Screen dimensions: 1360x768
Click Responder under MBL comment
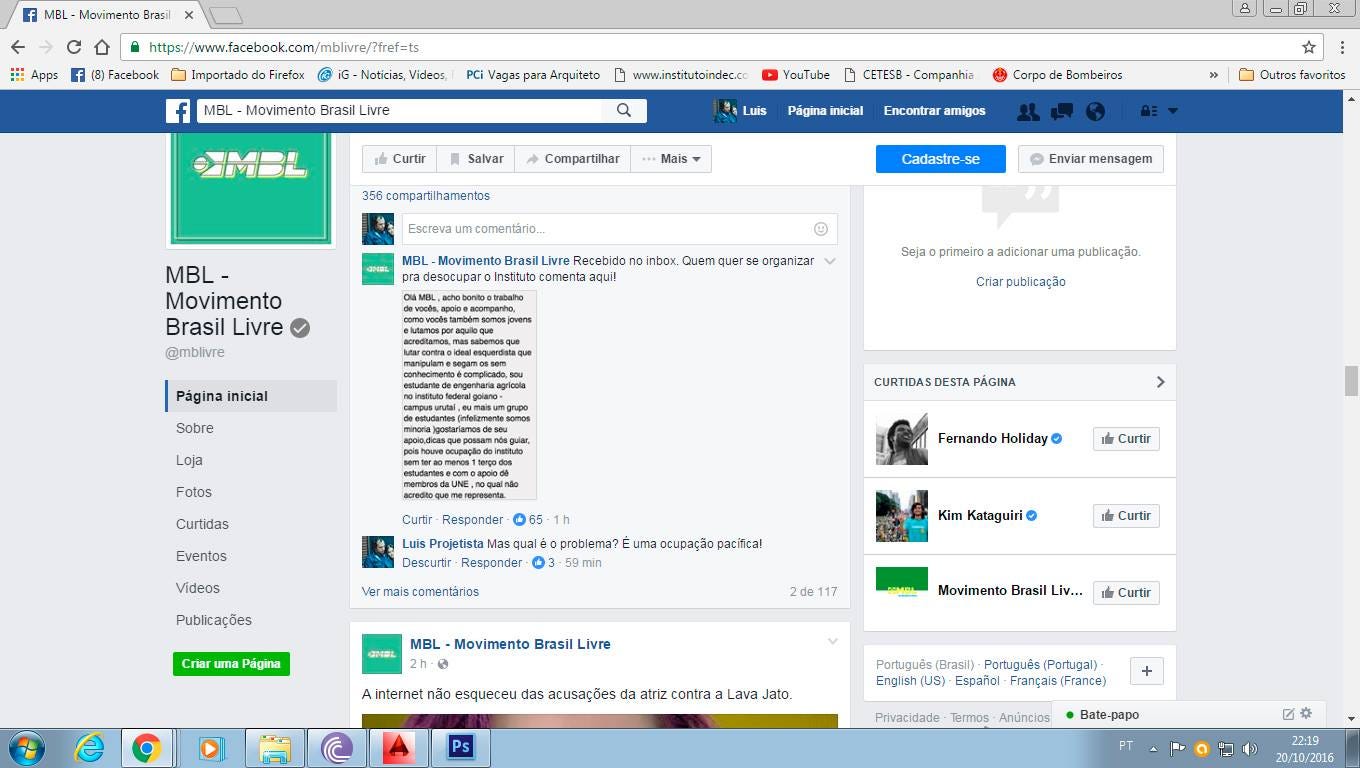[473, 520]
